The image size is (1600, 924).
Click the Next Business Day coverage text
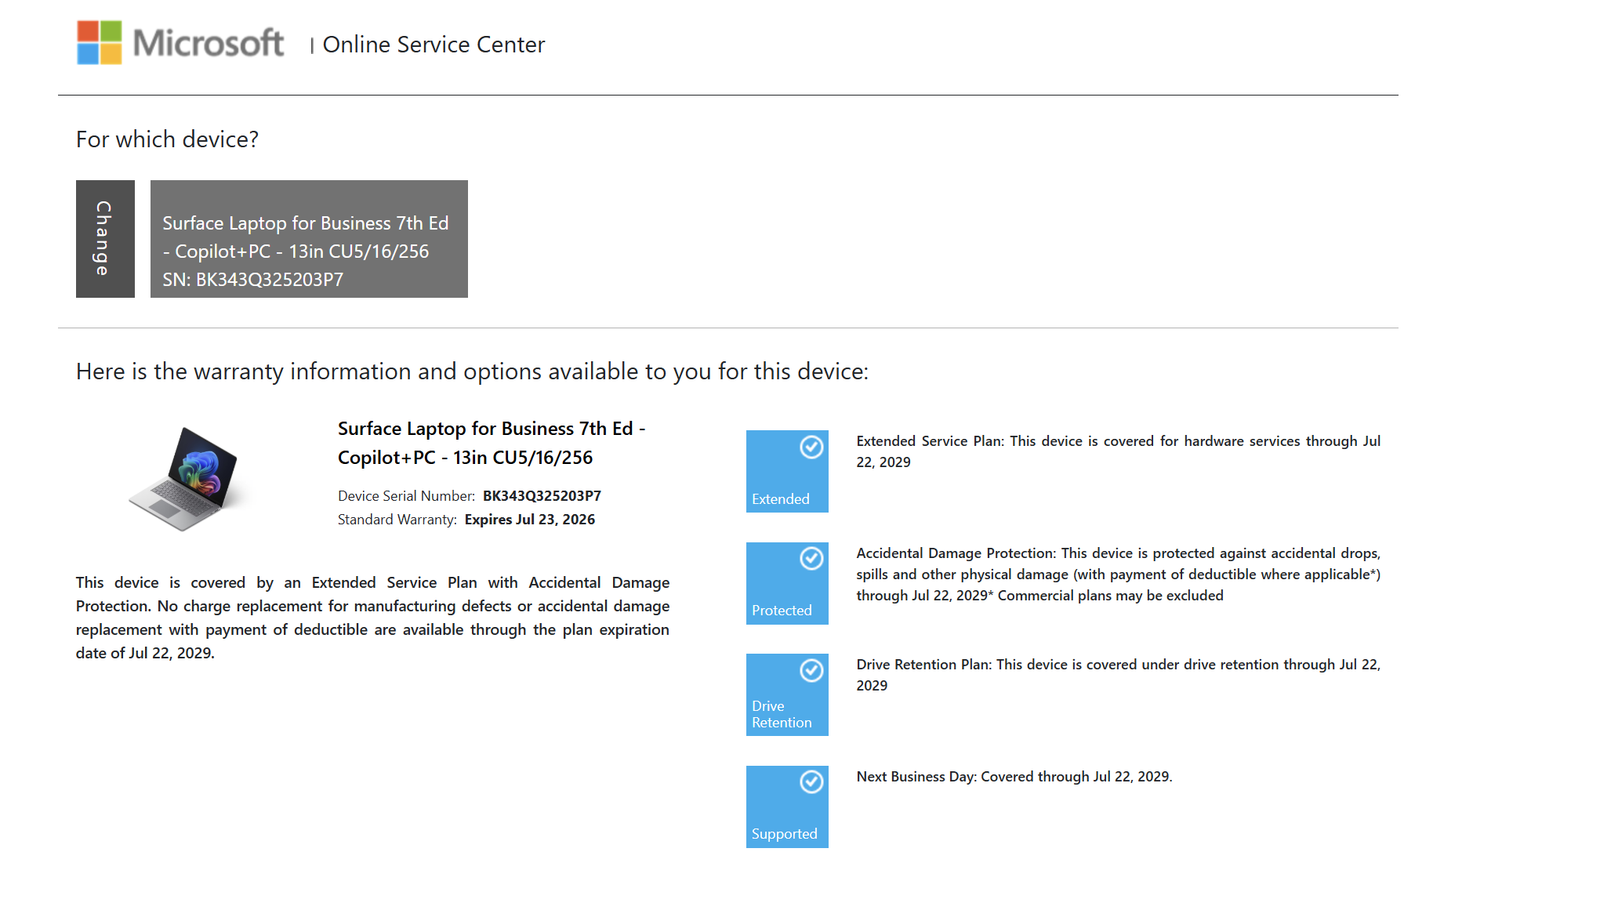(x=1013, y=777)
